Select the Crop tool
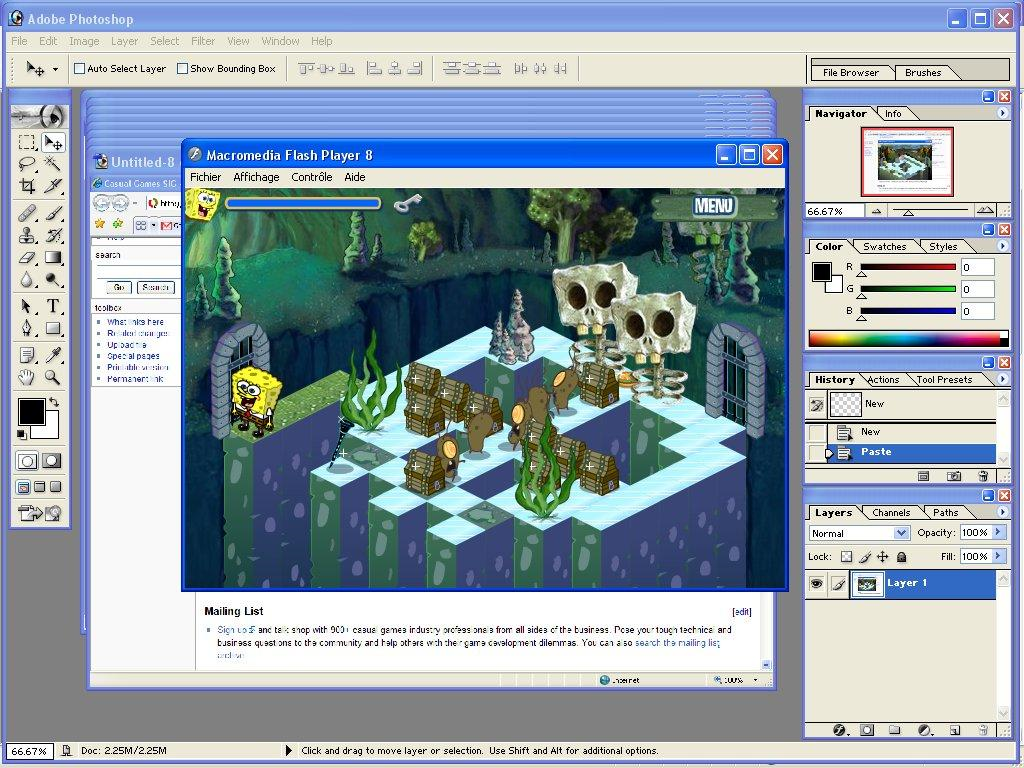 [x=27, y=185]
